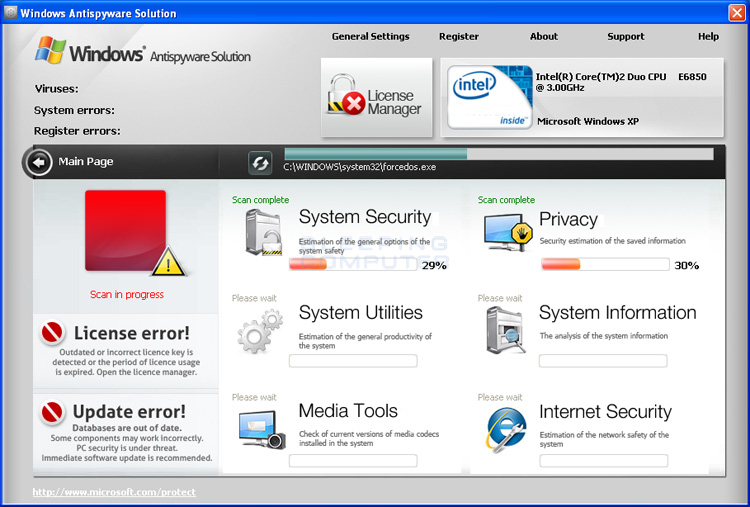
Task: Click the title bar application icon
Action: [x=10, y=12]
